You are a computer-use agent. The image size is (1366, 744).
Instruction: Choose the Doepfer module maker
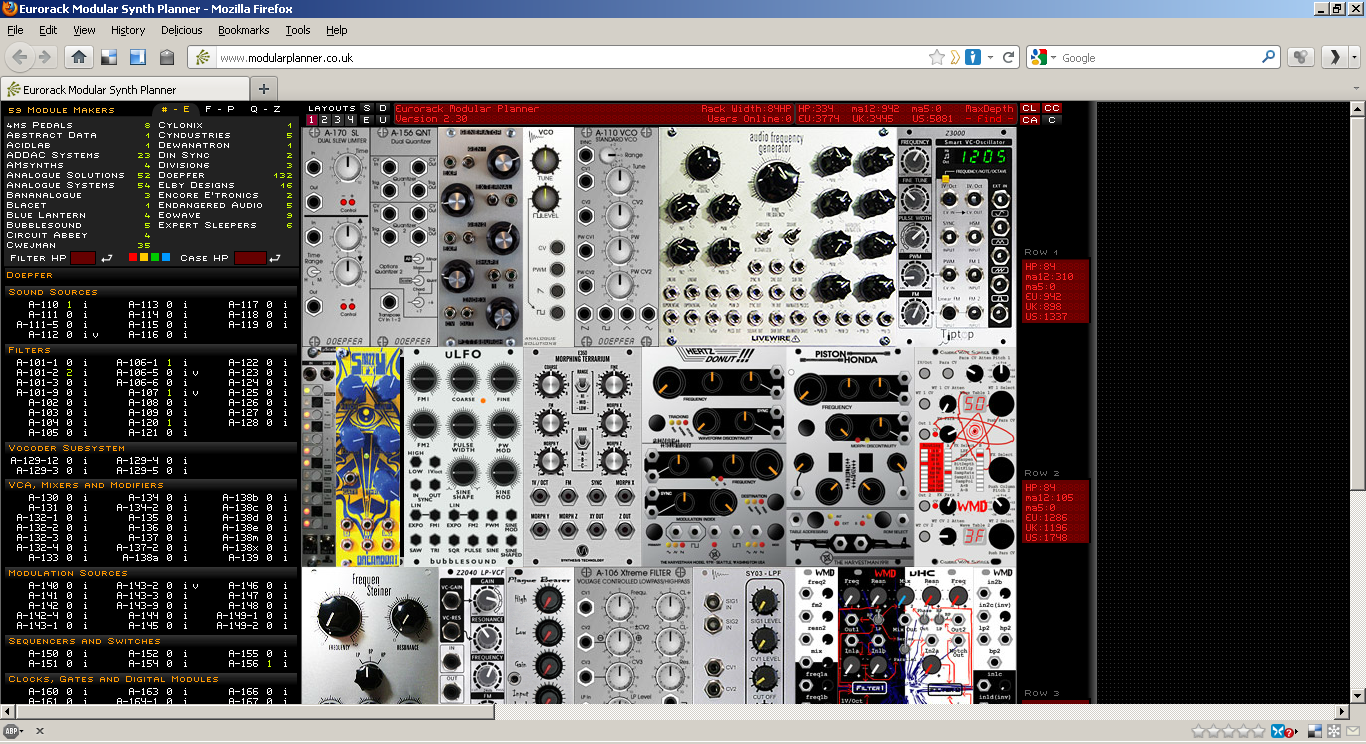(x=181, y=175)
